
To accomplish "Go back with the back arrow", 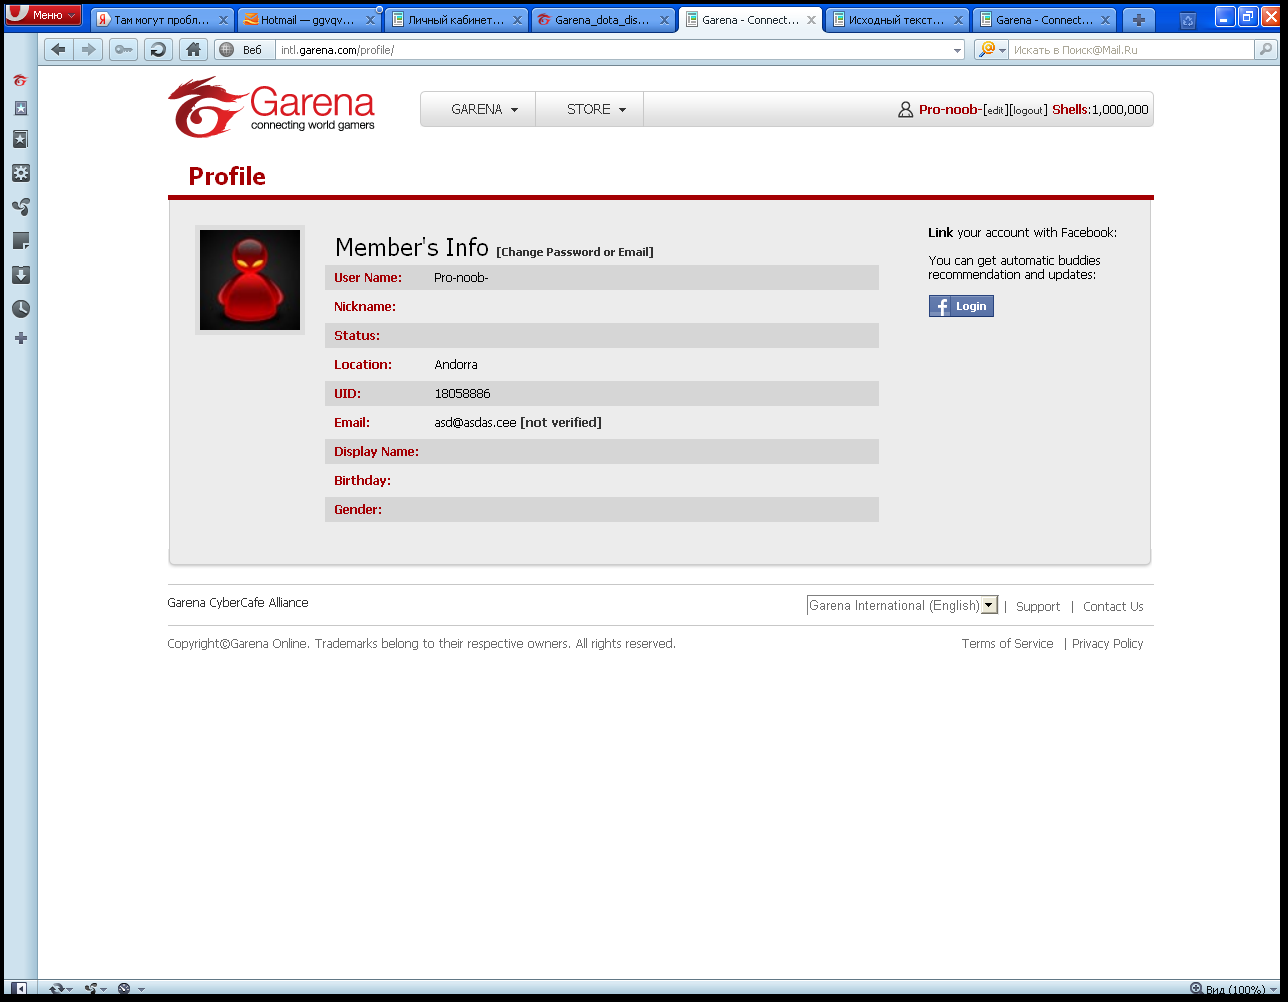I will (x=58, y=50).
